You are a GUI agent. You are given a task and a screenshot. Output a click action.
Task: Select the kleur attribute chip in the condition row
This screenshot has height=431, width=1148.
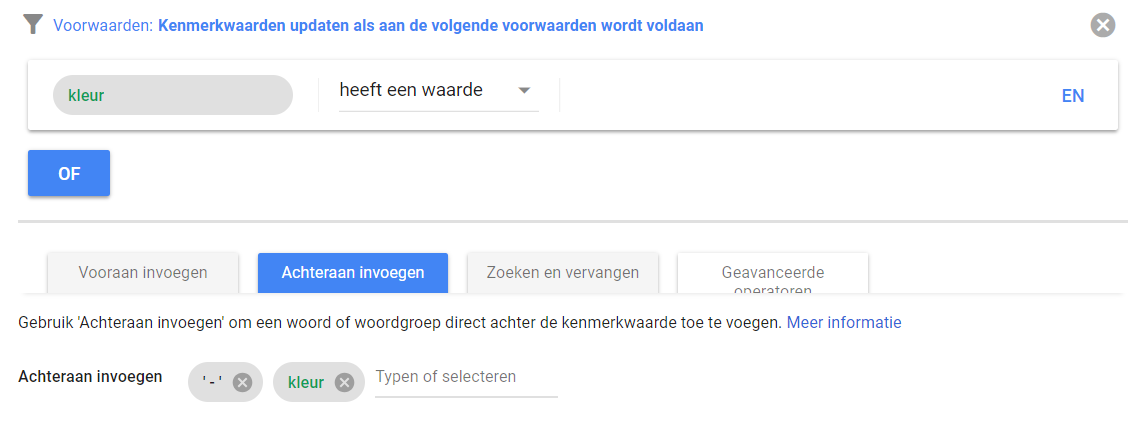coord(172,96)
